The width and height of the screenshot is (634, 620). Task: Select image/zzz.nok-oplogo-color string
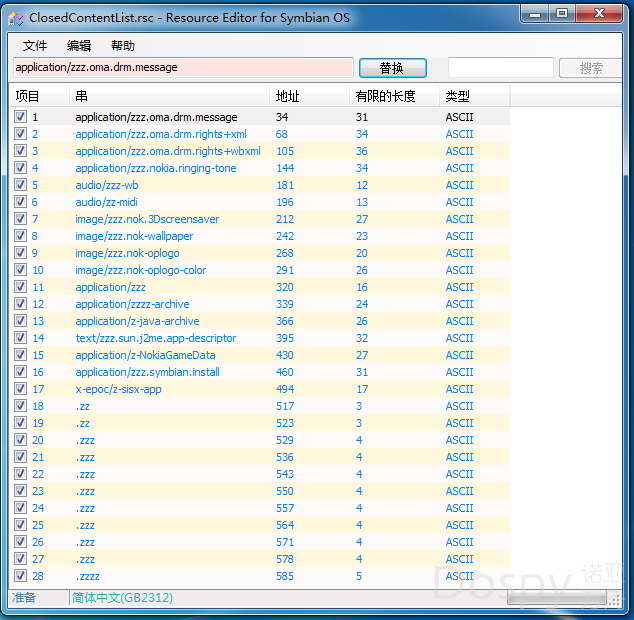141,270
